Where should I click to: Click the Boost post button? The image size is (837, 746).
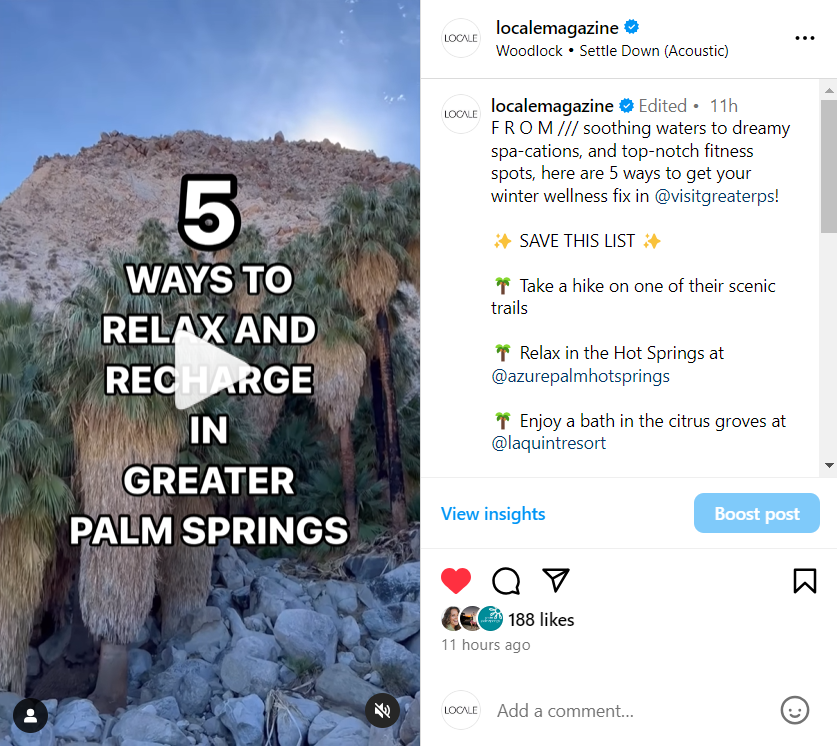pyautogui.click(x=756, y=513)
